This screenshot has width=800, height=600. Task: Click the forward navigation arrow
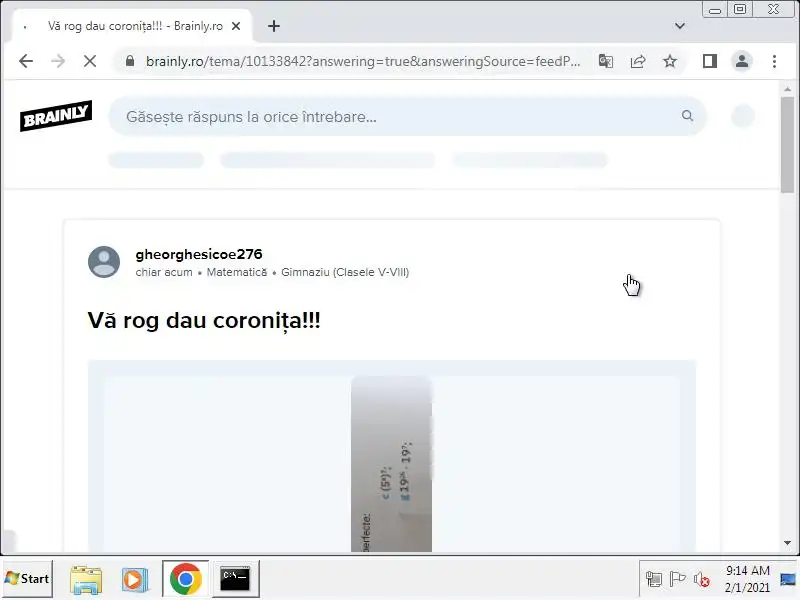click(58, 61)
